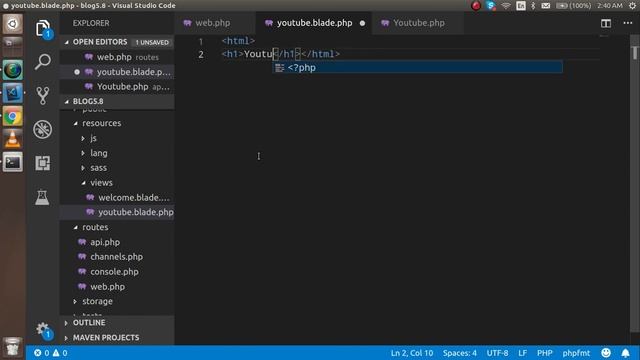The height and width of the screenshot is (360, 640).
Task: Open the Manage gear icon
Action: point(43,330)
